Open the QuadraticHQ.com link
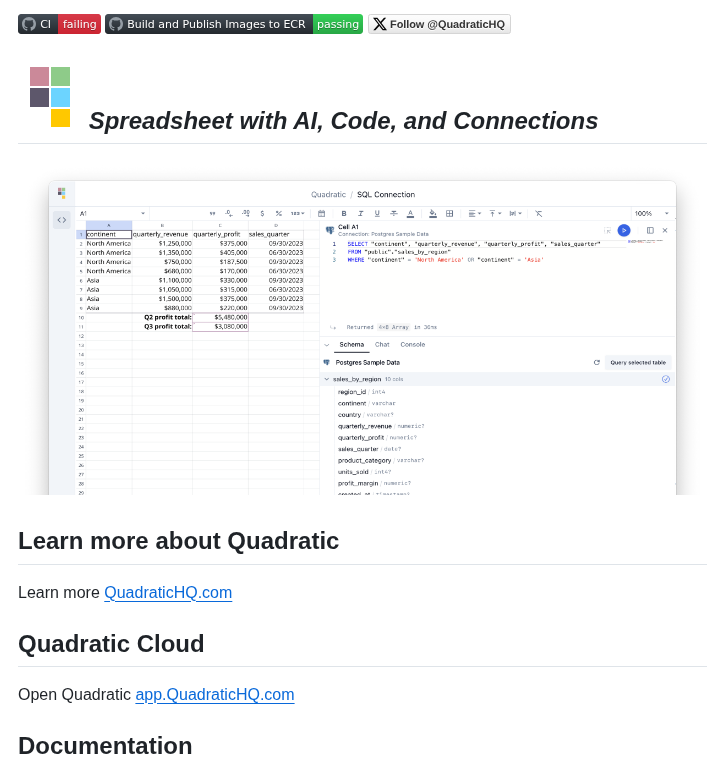716x768 pixels. (168, 592)
